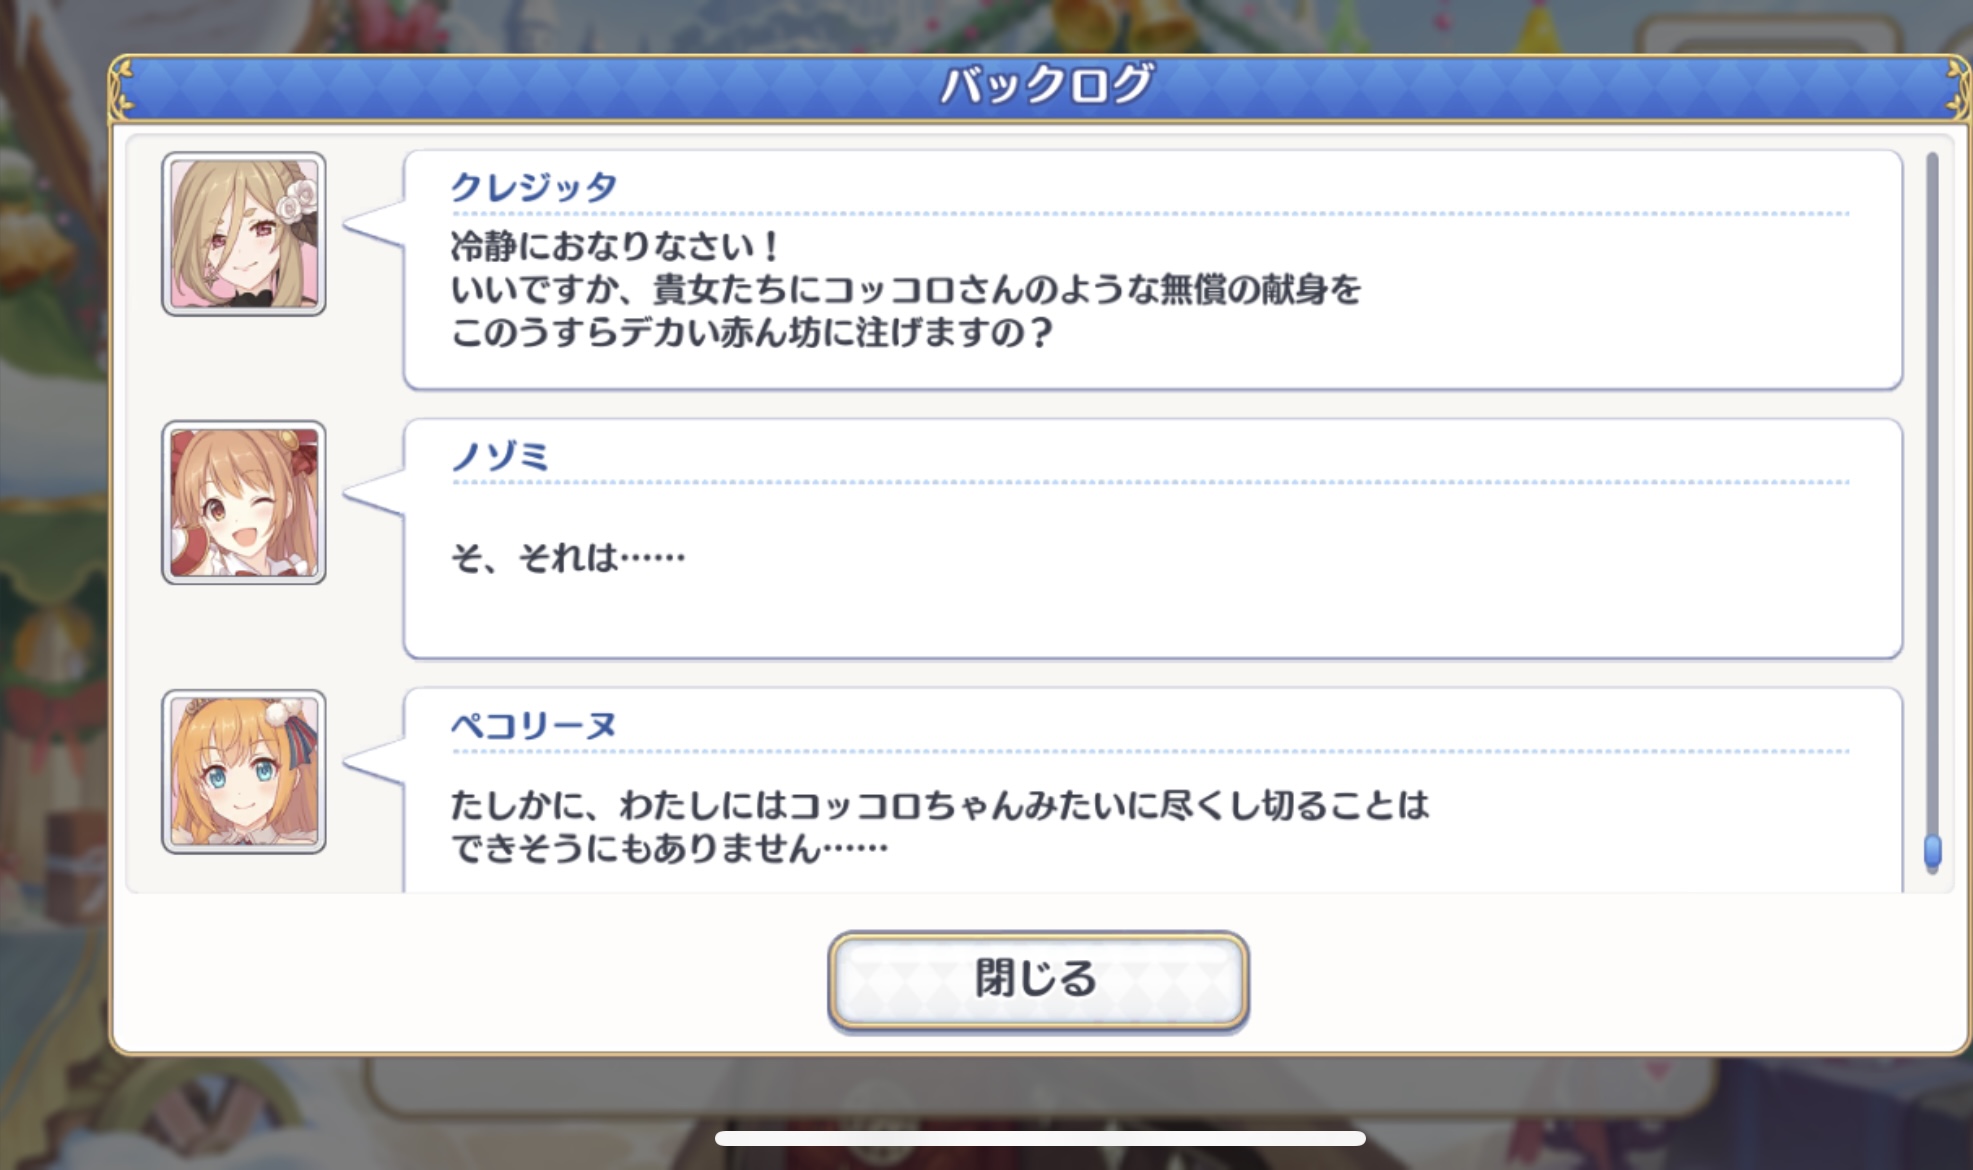
Task: Click the blue backlog scrollbar thumb
Action: click(x=1933, y=852)
